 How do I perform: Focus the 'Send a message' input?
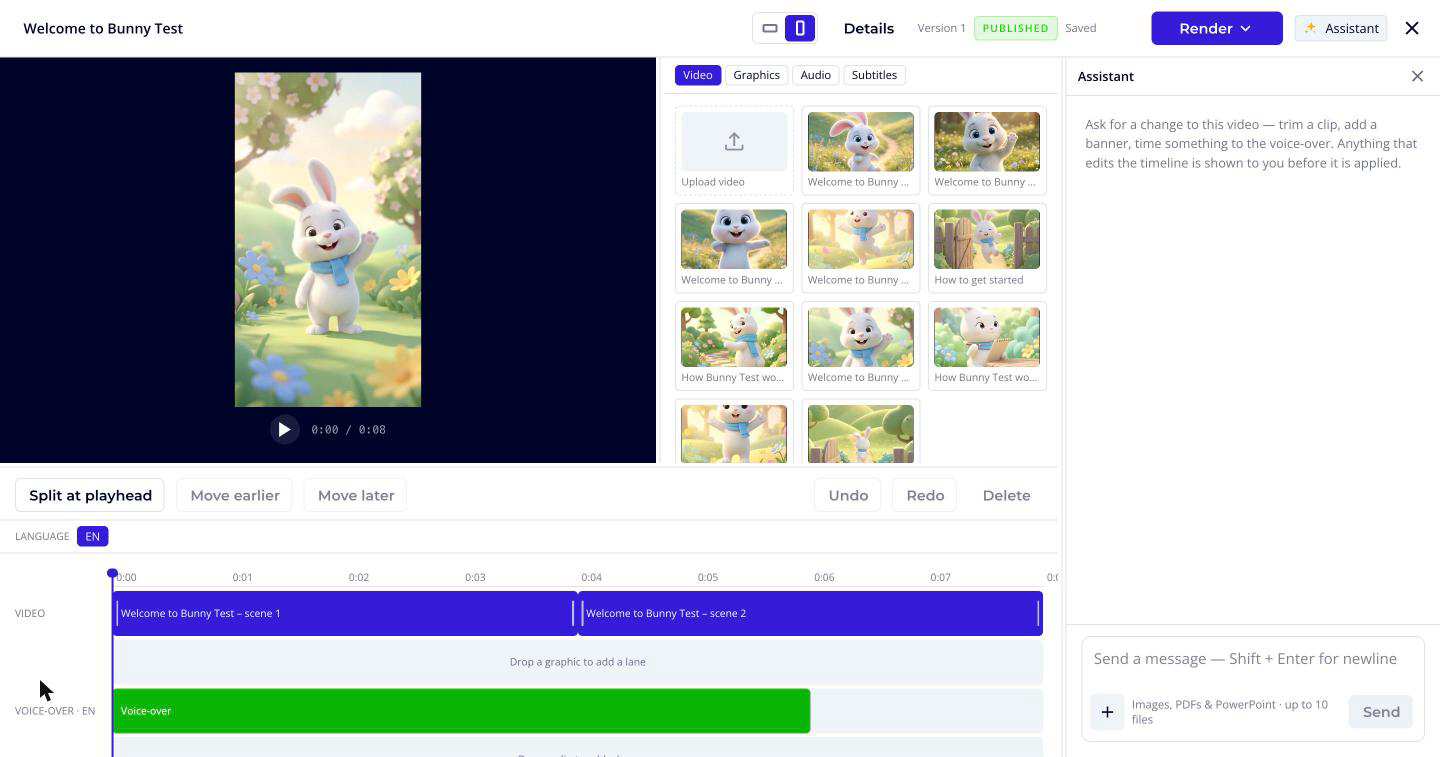point(1252,659)
